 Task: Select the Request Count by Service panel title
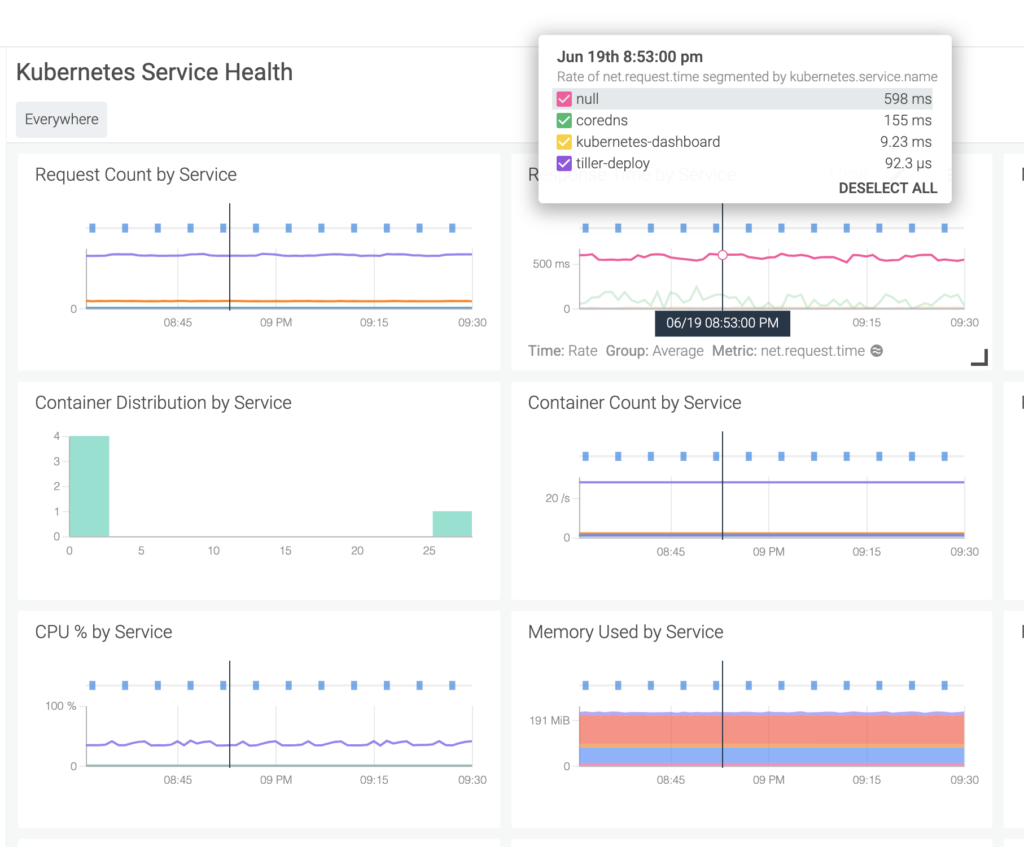(x=136, y=175)
